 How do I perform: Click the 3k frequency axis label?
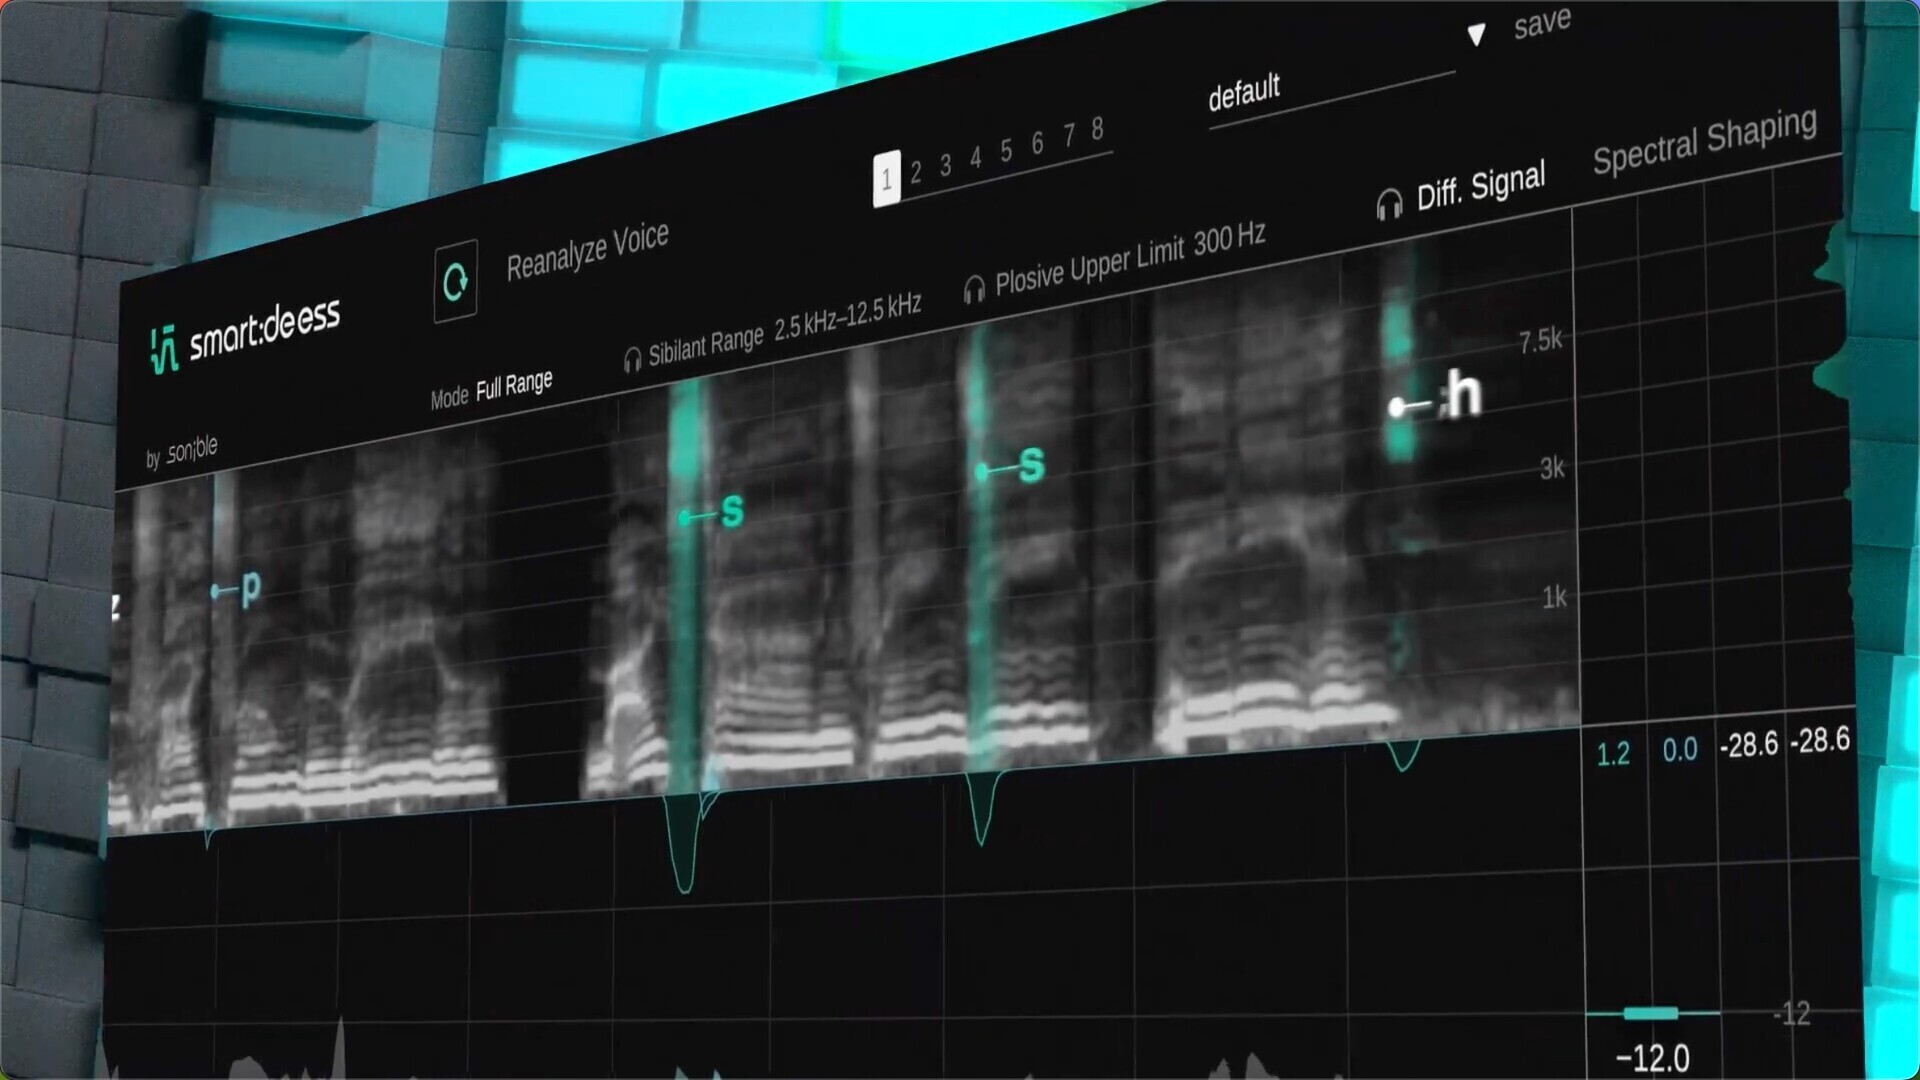click(1552, 468)
